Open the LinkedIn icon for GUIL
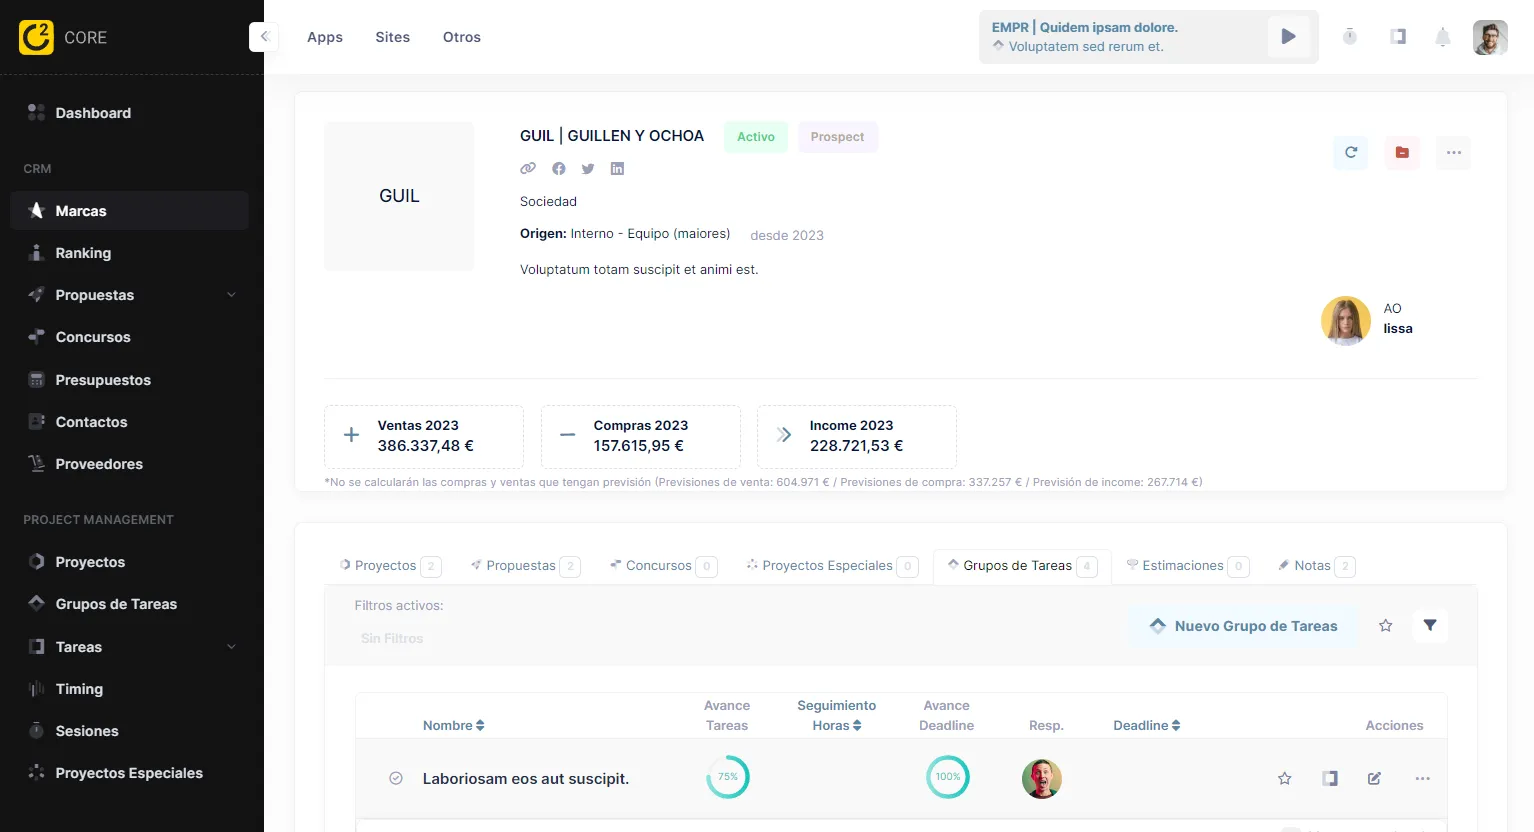1534x832 pixels. coord(617,169)
